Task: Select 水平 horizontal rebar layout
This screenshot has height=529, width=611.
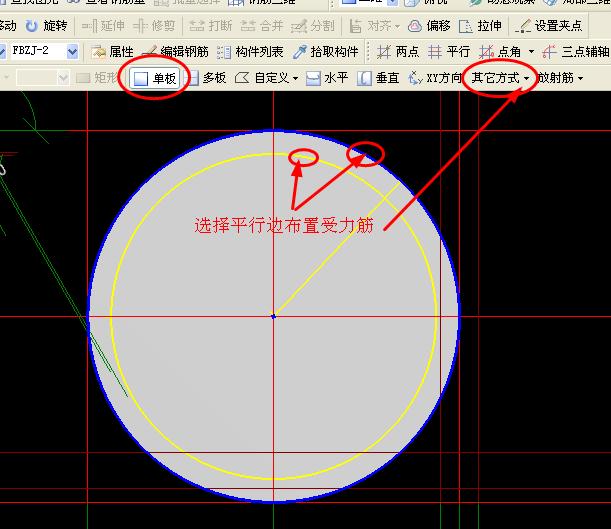Action: tap(327, 78)
